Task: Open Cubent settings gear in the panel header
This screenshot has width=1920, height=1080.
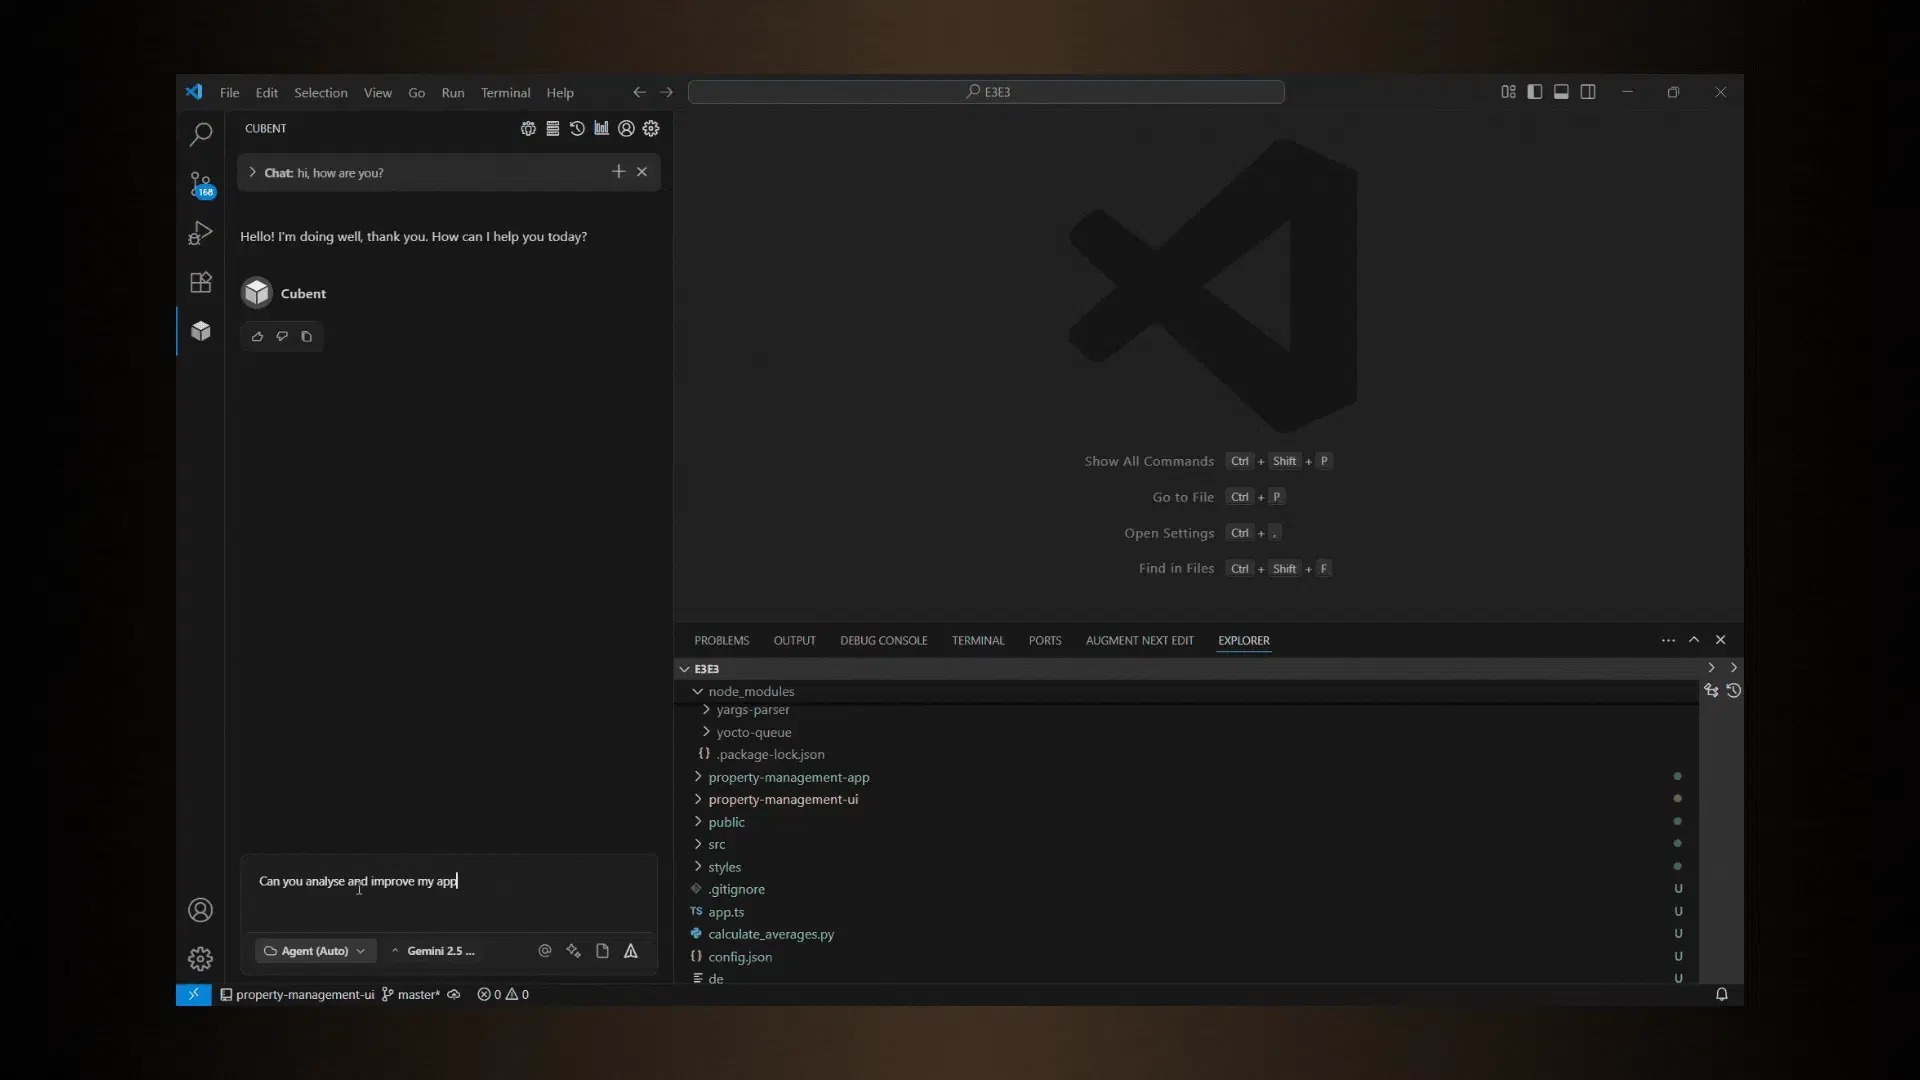Action: coord(651,129)
